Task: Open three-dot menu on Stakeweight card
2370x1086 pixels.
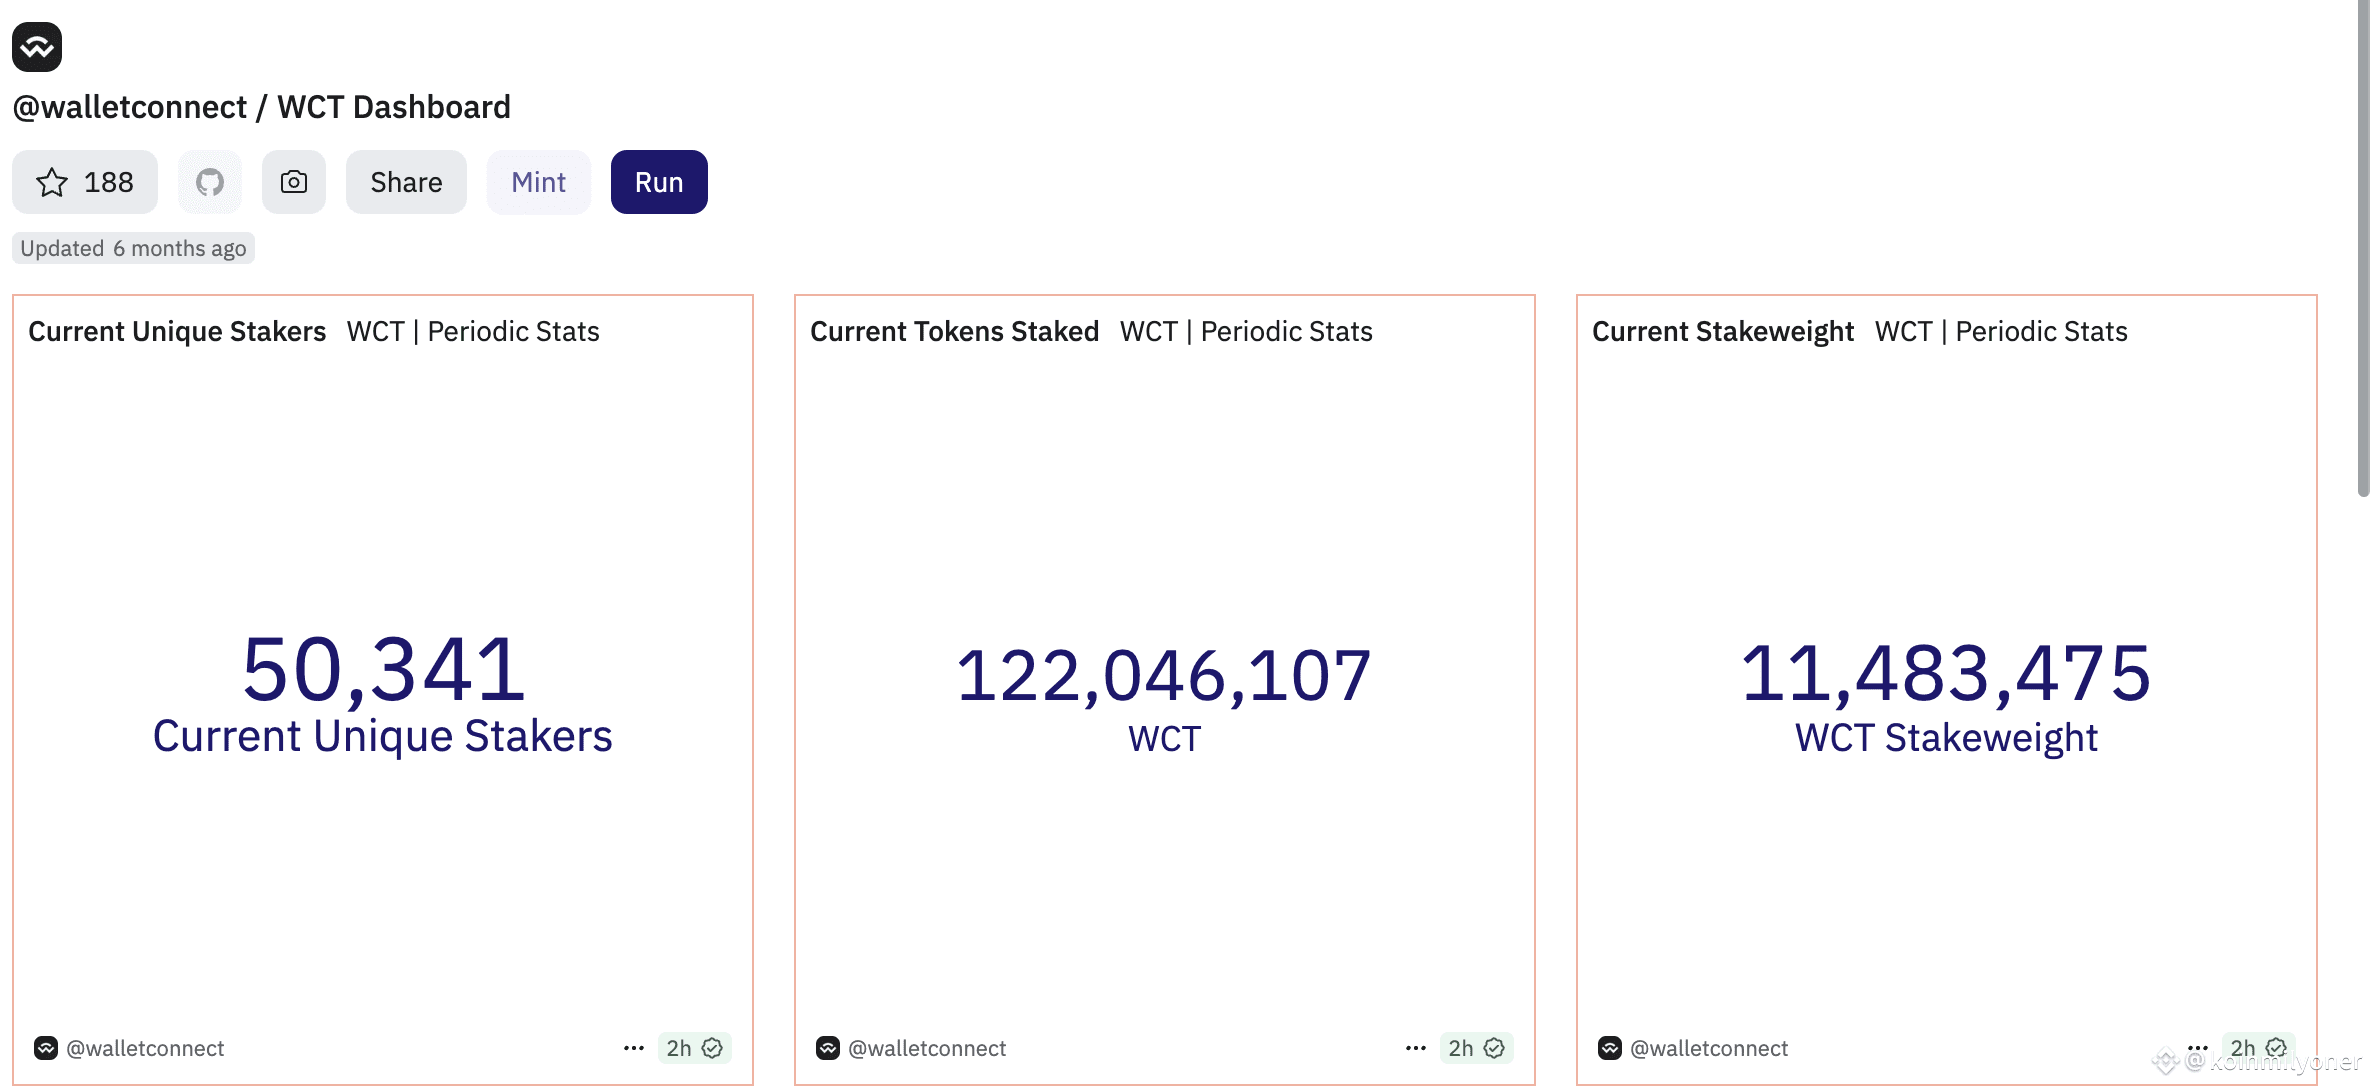Action: coord(2198,1048)
